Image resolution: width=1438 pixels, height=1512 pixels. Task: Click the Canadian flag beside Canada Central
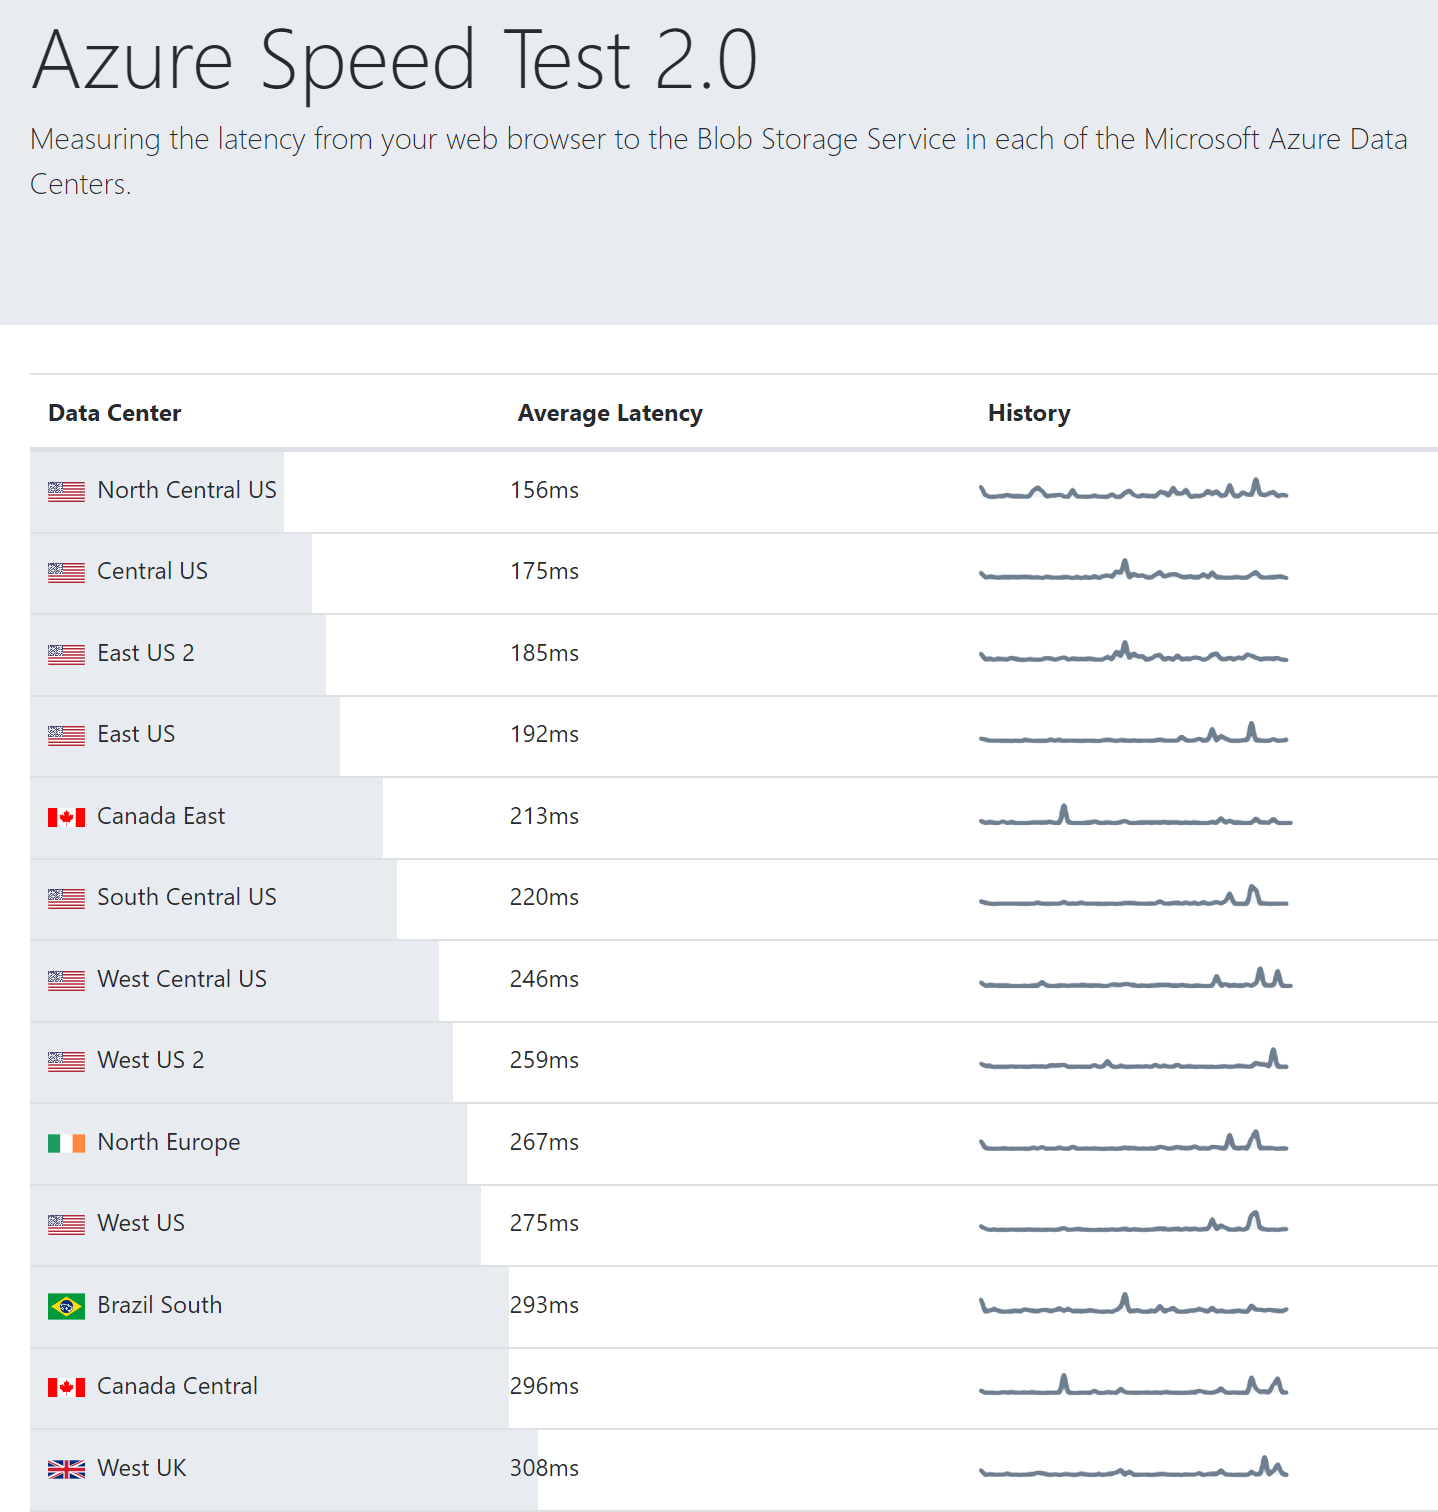tap(66, 1387)
